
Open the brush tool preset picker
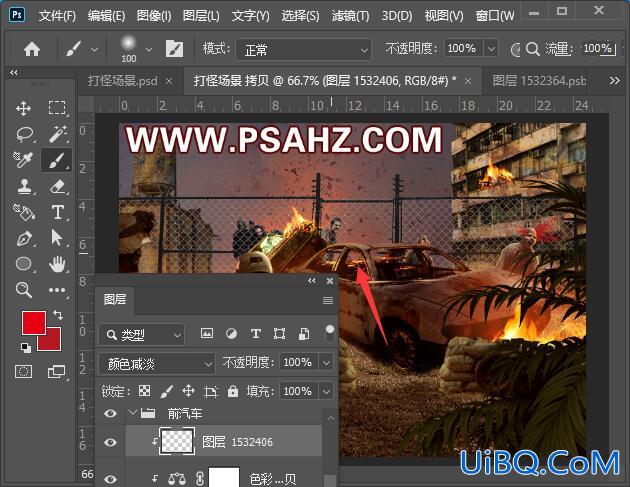tap(82, 50)
